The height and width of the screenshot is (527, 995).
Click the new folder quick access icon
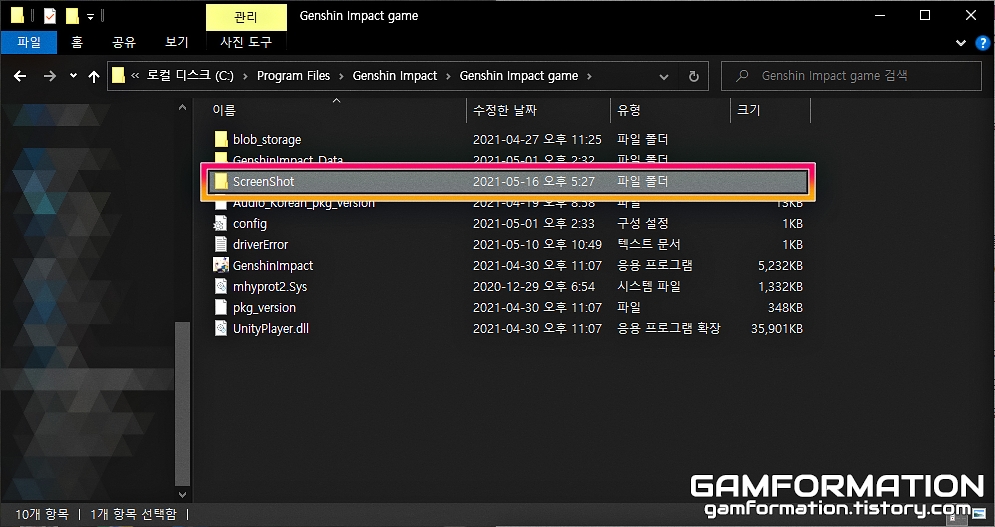click(72, 15)
